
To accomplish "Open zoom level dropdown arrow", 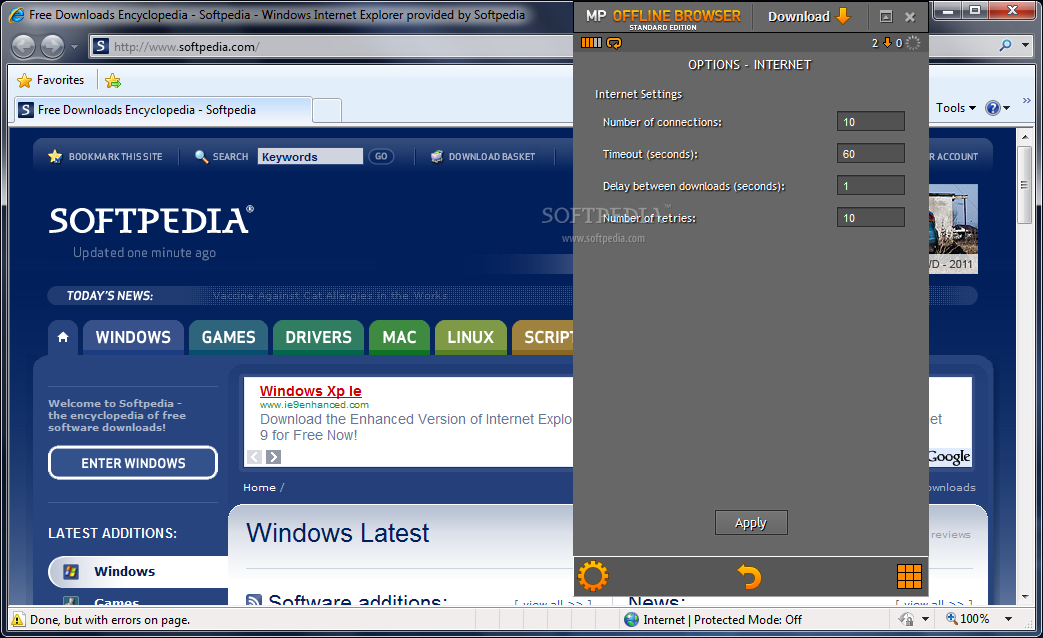I will pyautogui.click(x=1008, y=619).
